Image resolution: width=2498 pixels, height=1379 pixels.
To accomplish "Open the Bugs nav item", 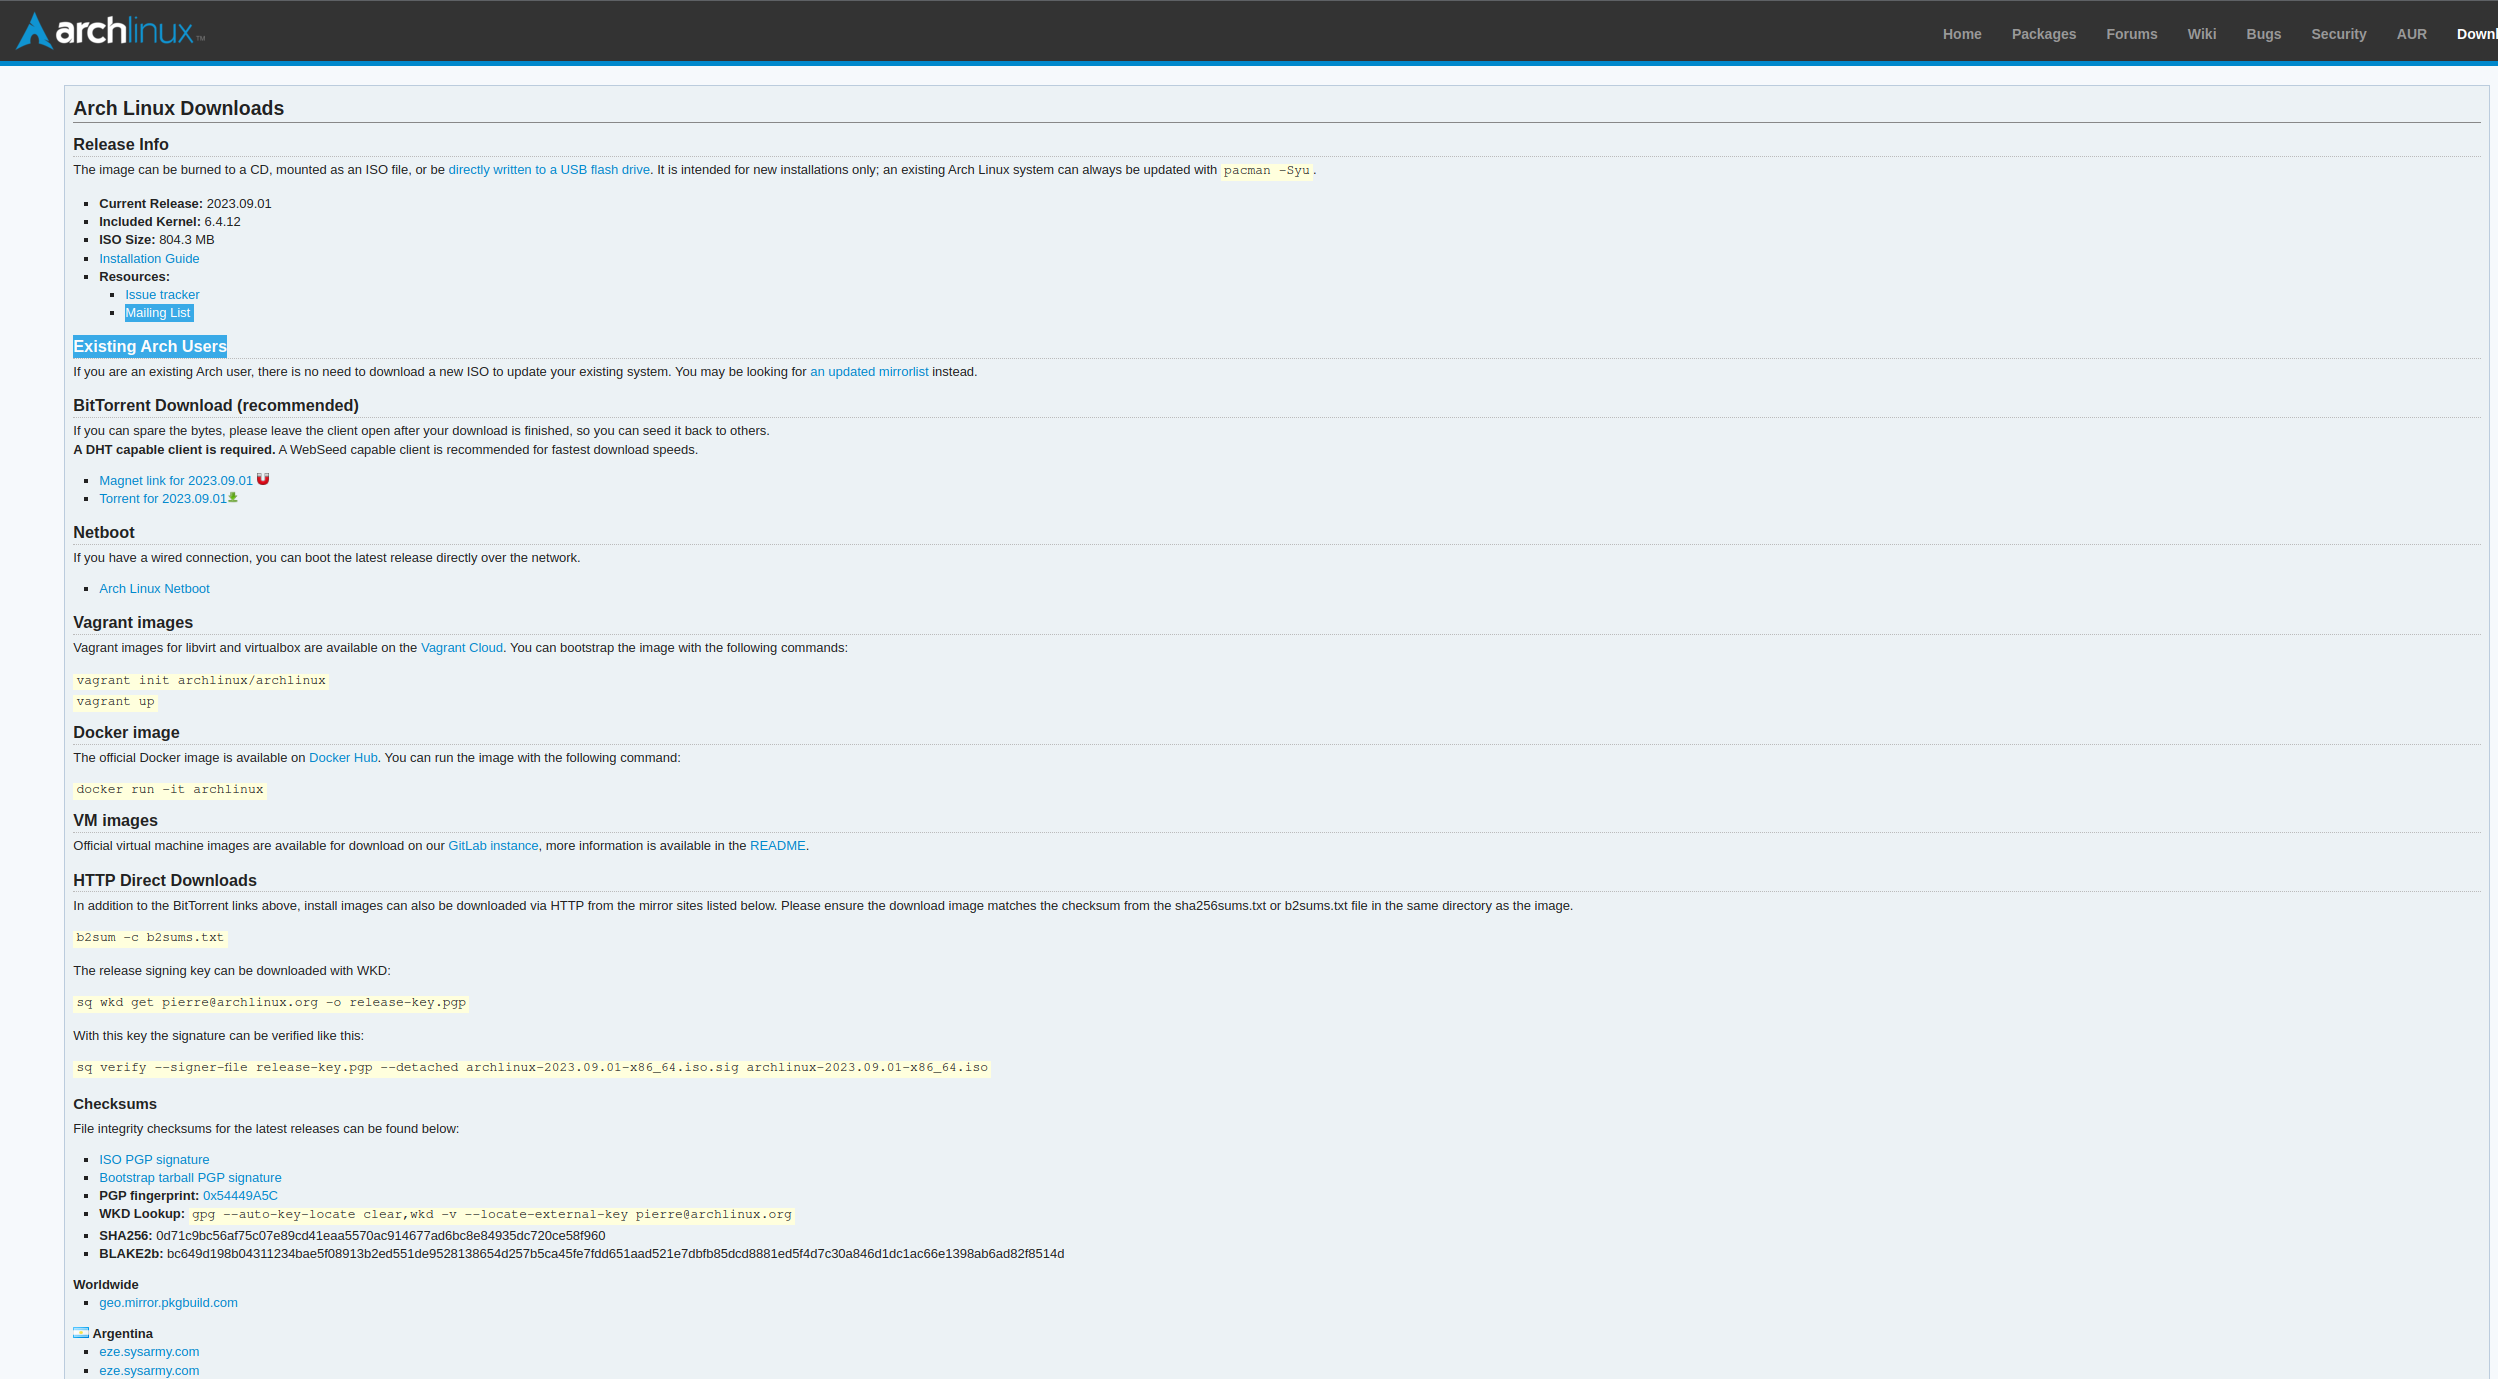I will point(2263,34).
